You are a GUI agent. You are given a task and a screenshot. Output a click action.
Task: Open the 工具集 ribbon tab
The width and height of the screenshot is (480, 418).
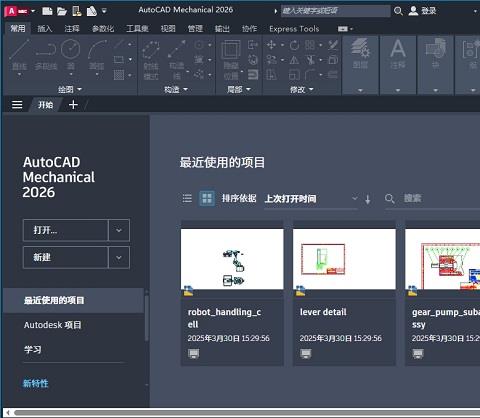[137, 29]
